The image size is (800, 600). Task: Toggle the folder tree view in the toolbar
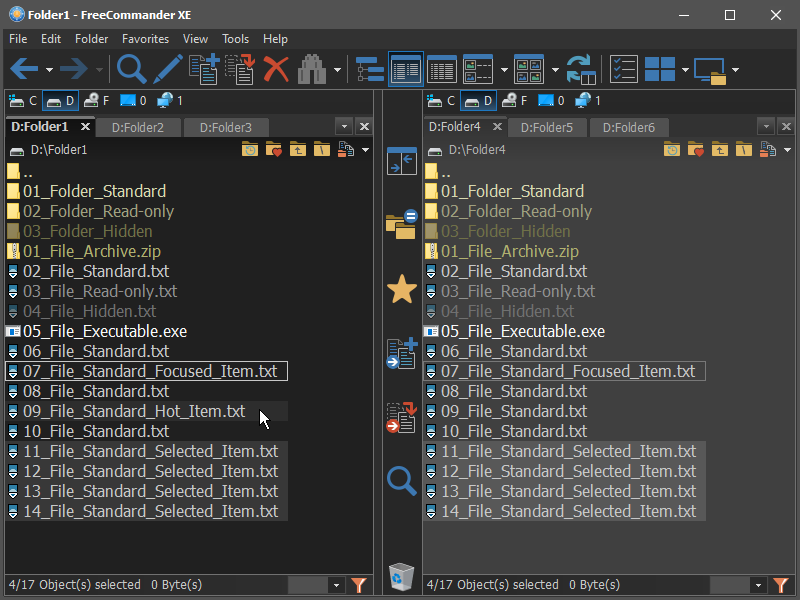[369, 69]
